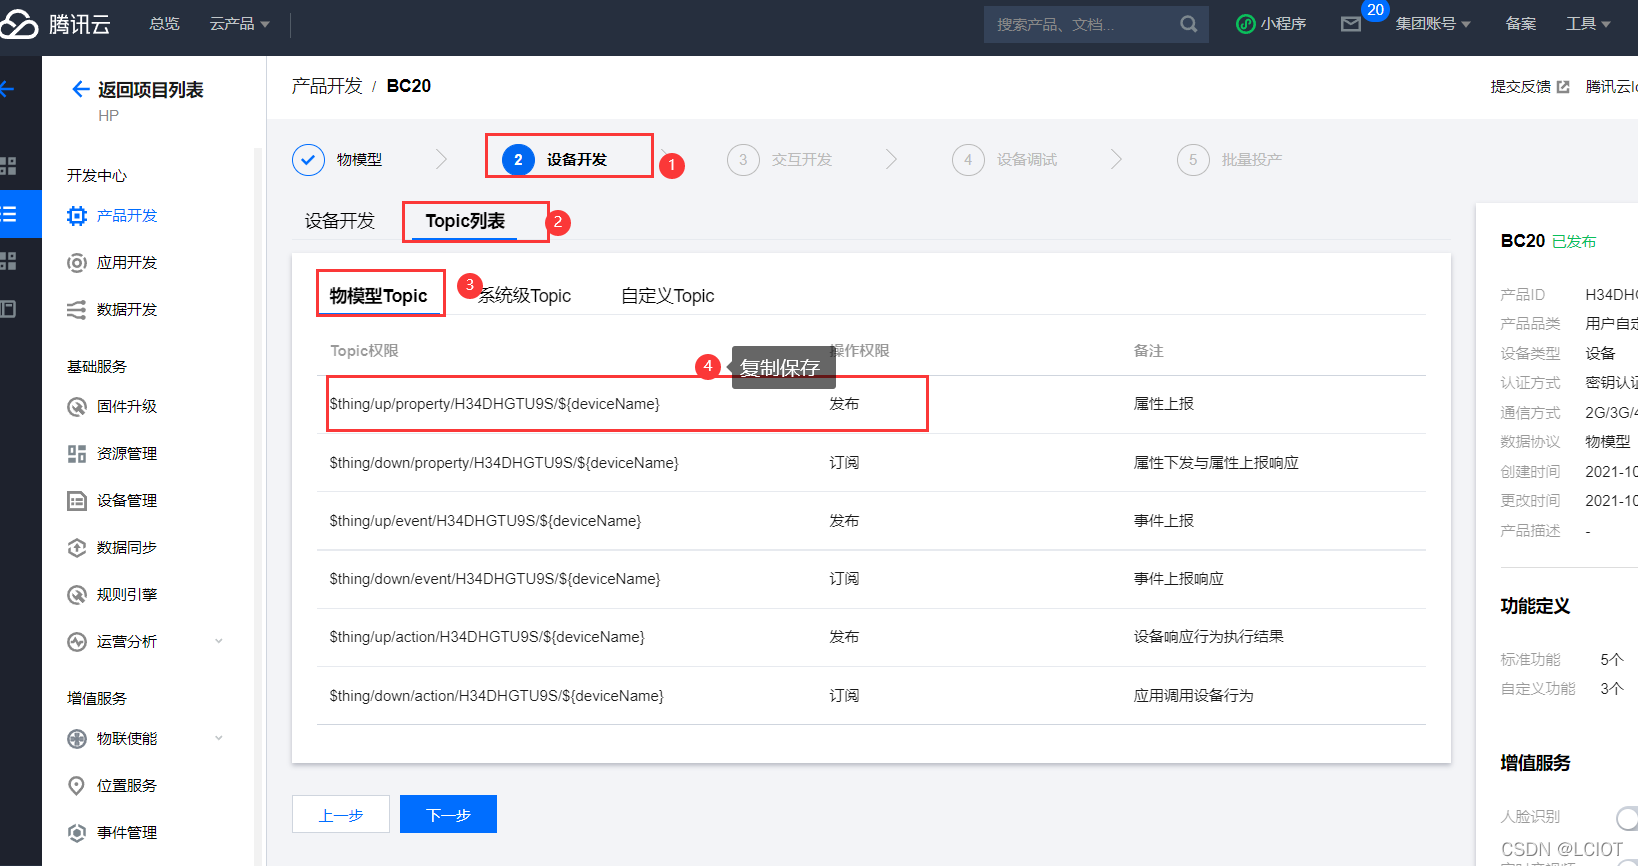Image resolution: width=1638 pixels, height=866 pixels.
Task: Click the $thing/down/action topic cell
Action: pyautogui.click(x=496, y=696)
